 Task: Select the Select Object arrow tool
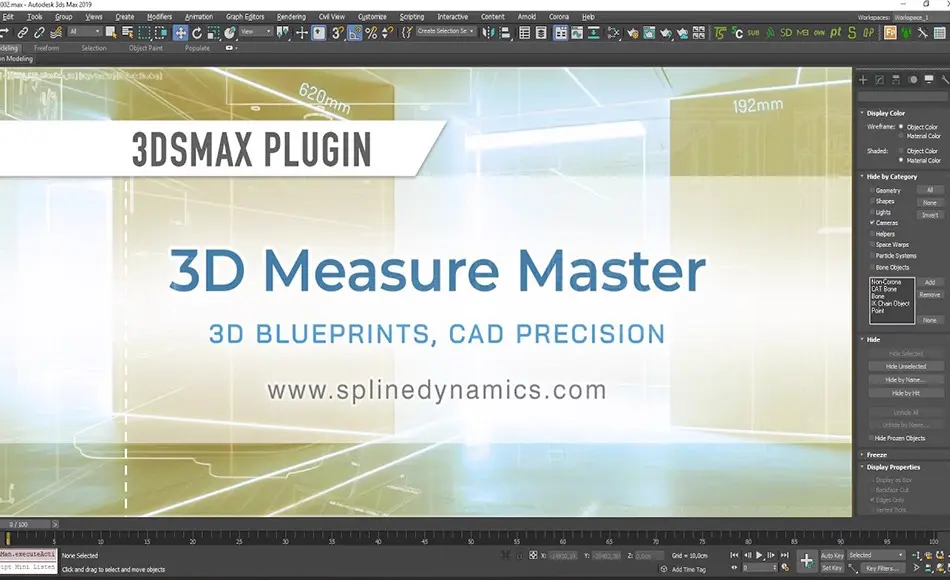point(109,33)
